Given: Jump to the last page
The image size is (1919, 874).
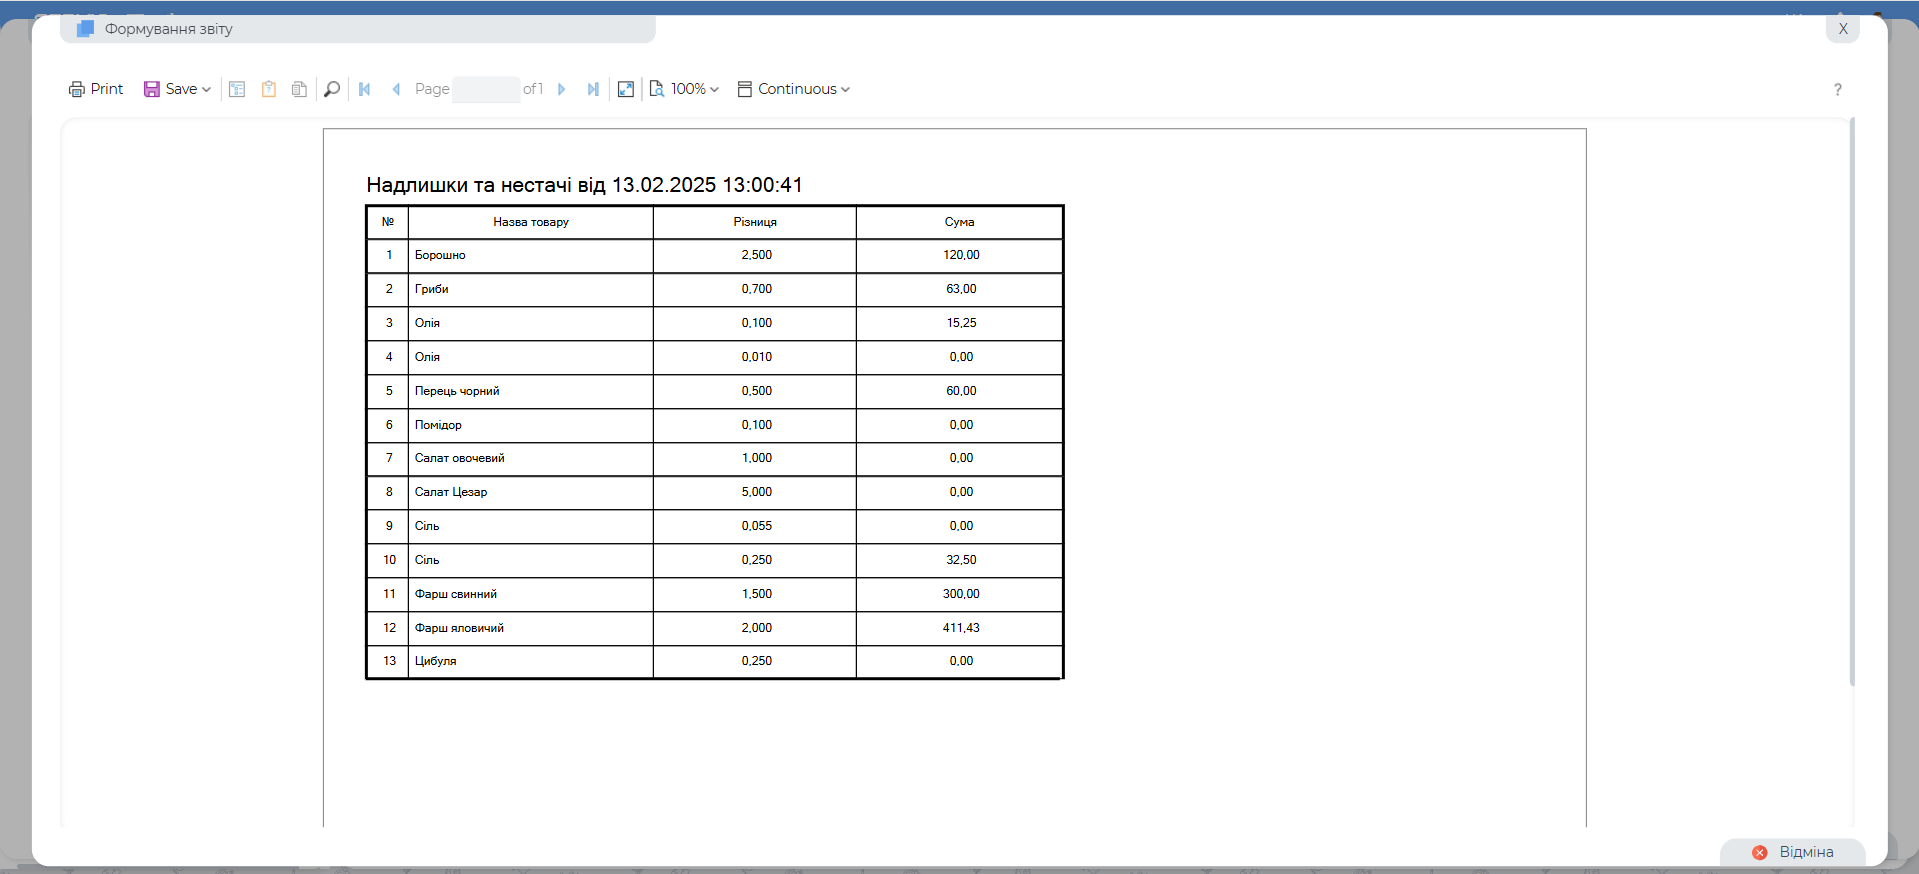Looking at the screenshot, I should (x=593, y=89).
